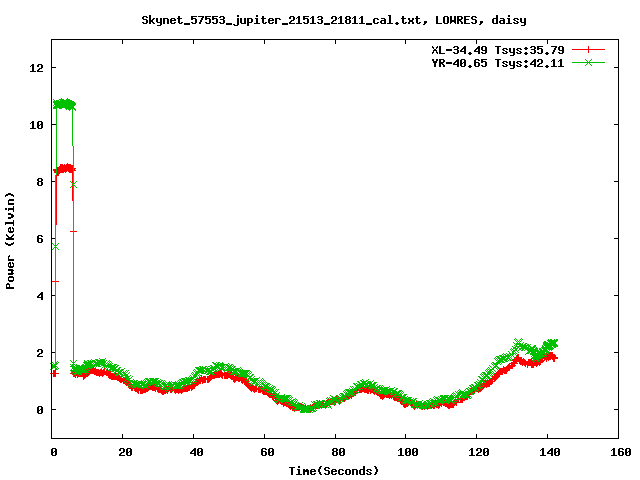
Task: Click x-axis tick label '40'
Action: (196, 452)
